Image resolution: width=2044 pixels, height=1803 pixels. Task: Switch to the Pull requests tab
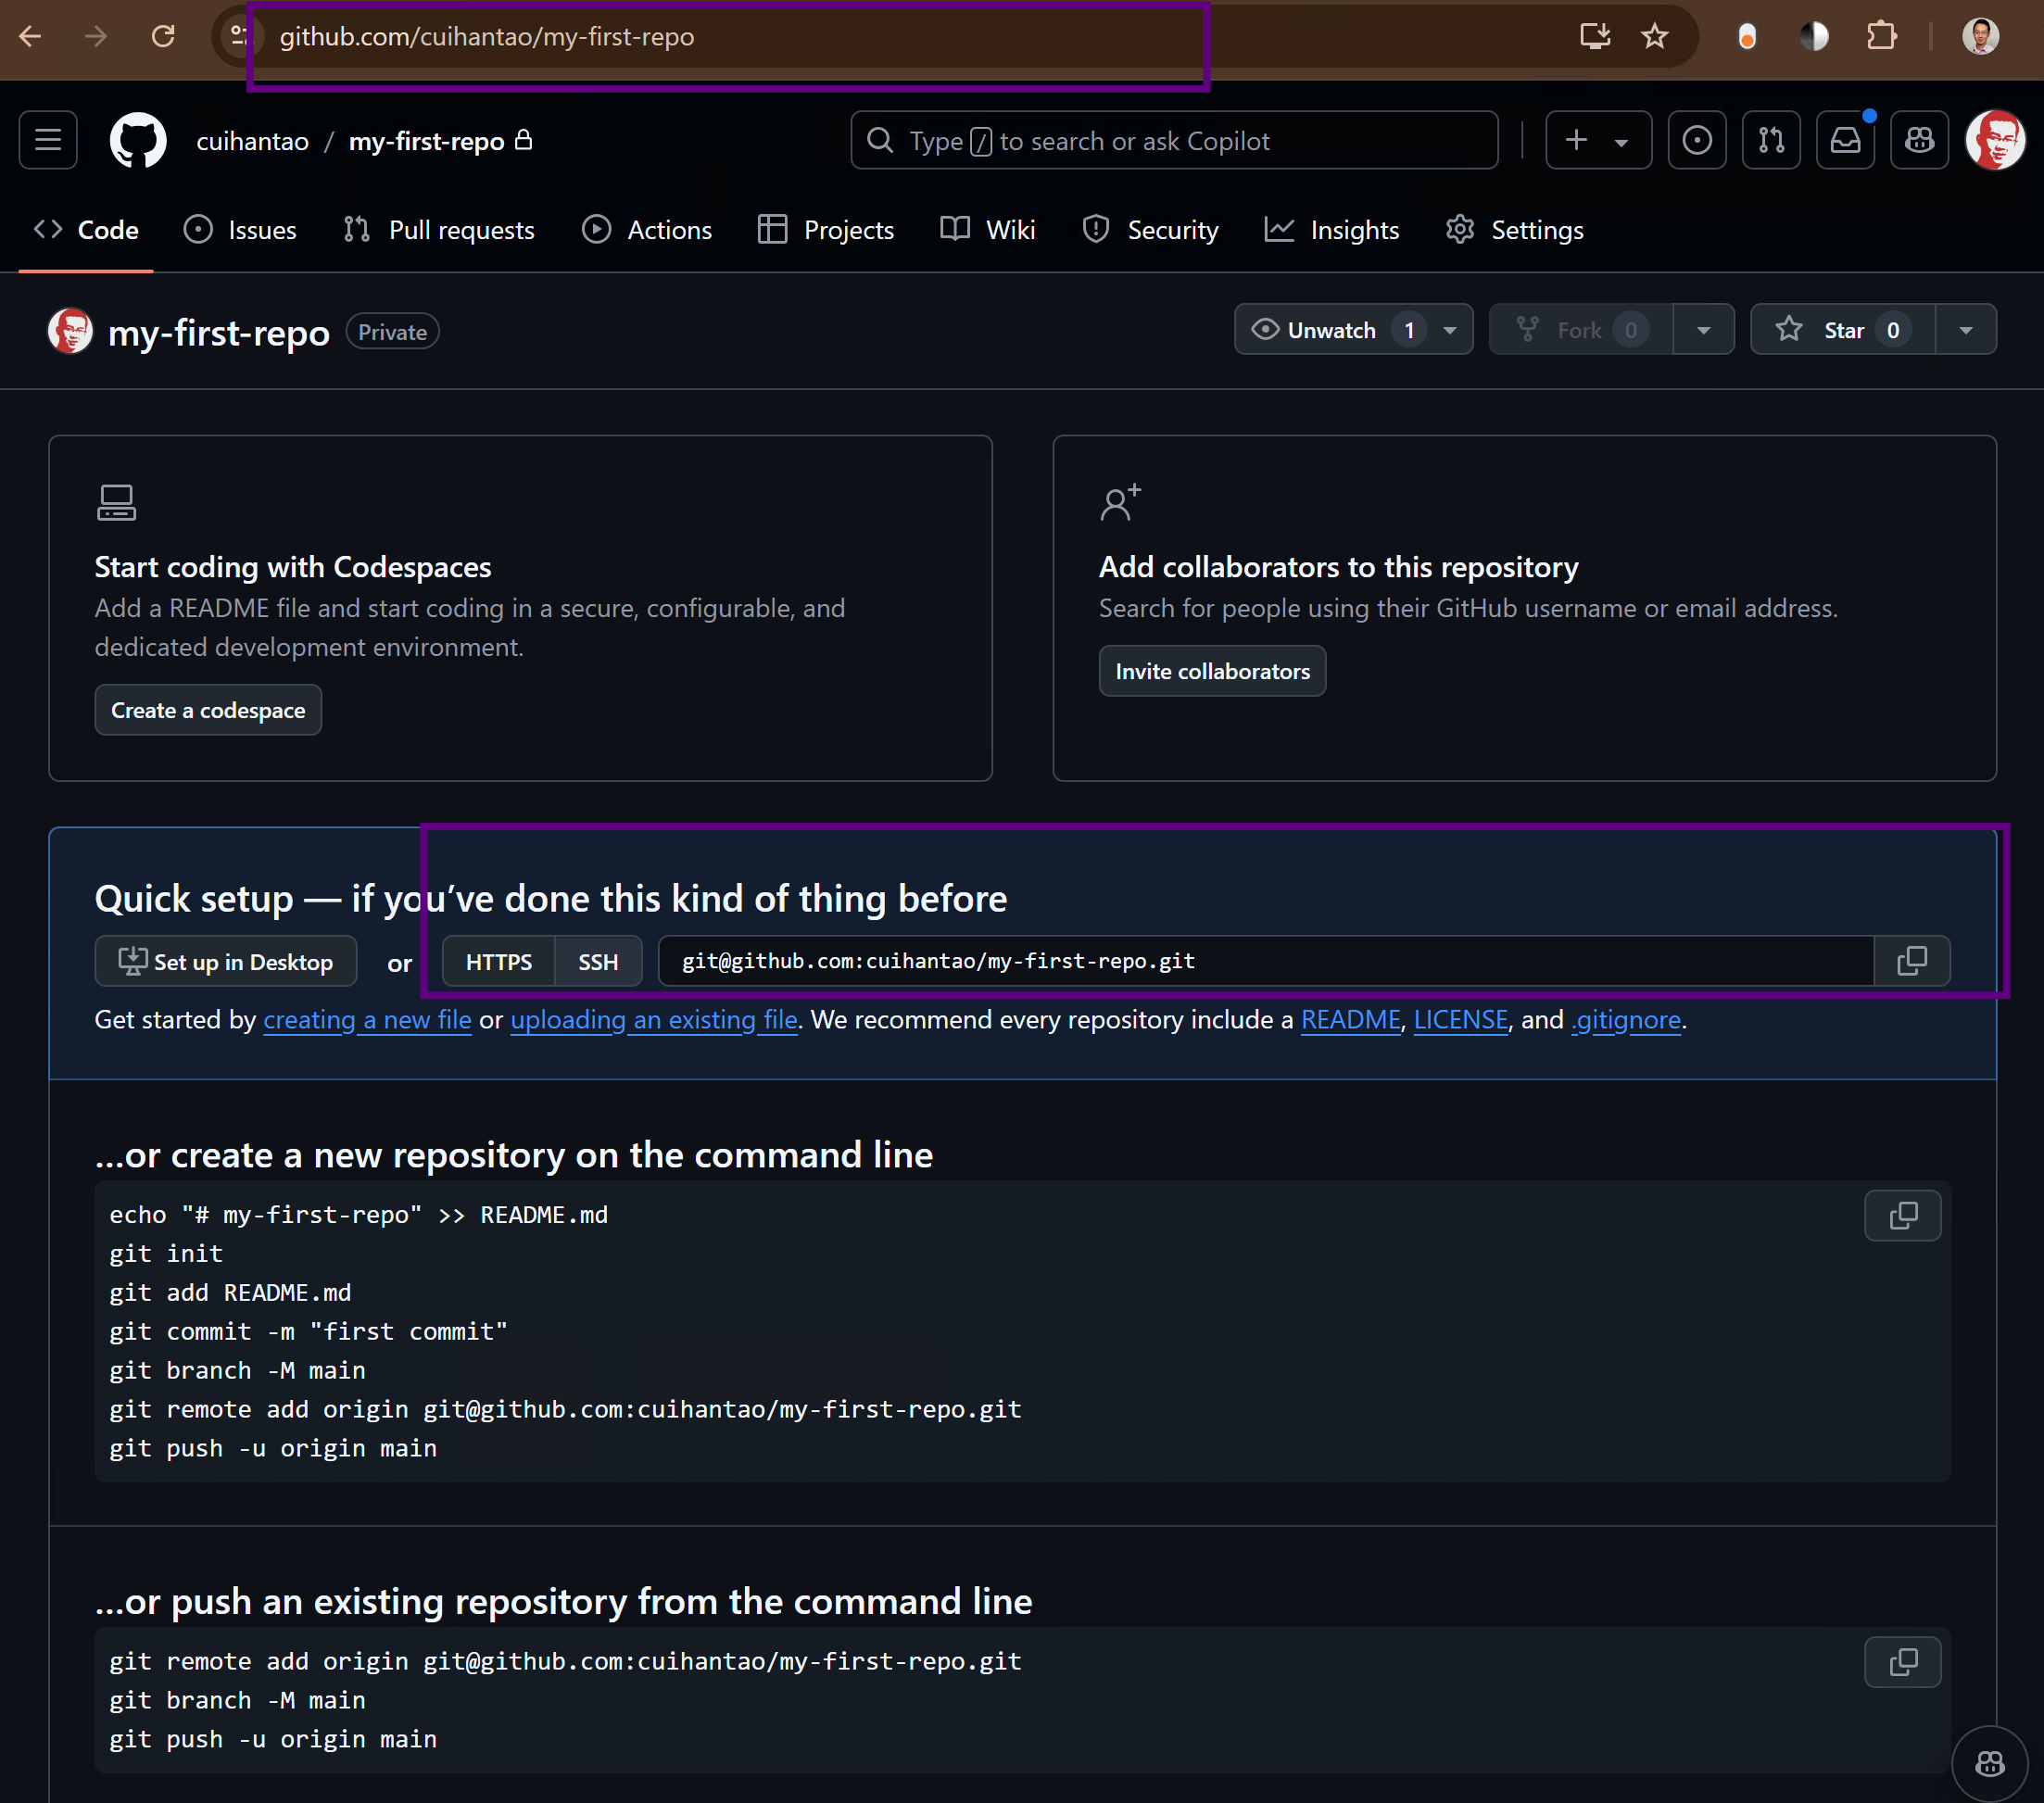[x=439, y=230]
